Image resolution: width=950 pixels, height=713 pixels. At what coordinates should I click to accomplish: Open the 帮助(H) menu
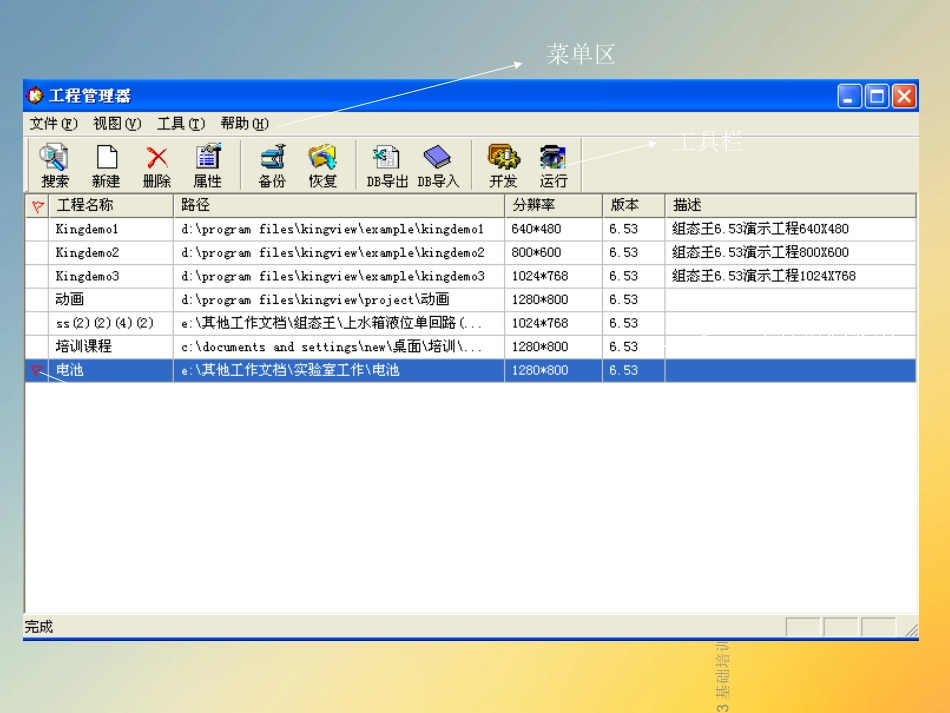[x=245, y=124]
